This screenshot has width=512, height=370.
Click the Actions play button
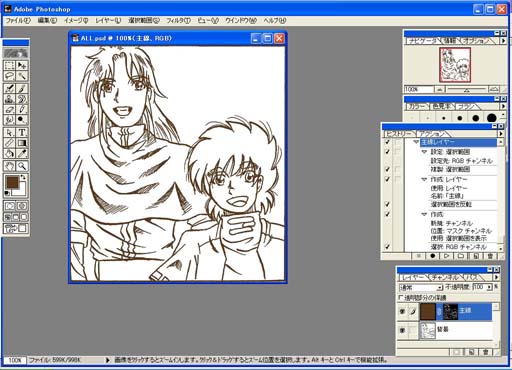[x=447, y=256]
